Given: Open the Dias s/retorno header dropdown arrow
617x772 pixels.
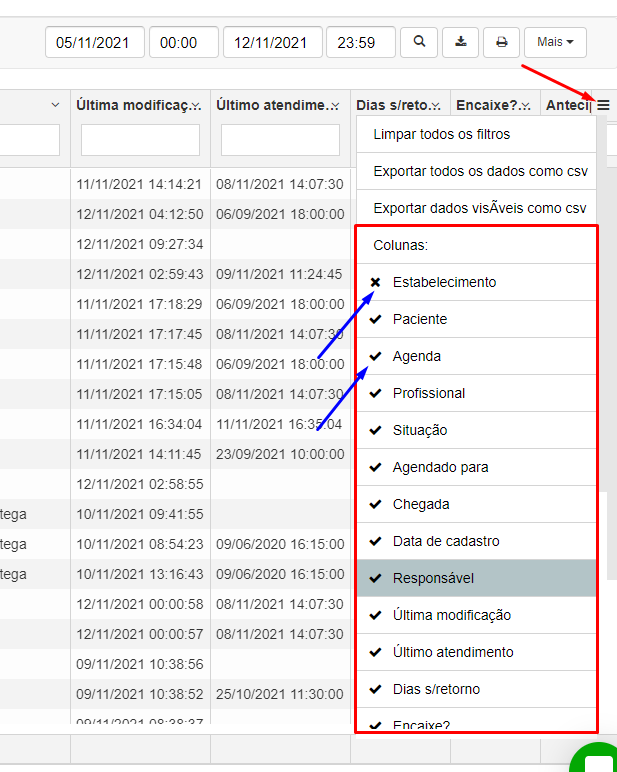Looking at the screenshot, I should pyautogui.click(x=435, y=105).
